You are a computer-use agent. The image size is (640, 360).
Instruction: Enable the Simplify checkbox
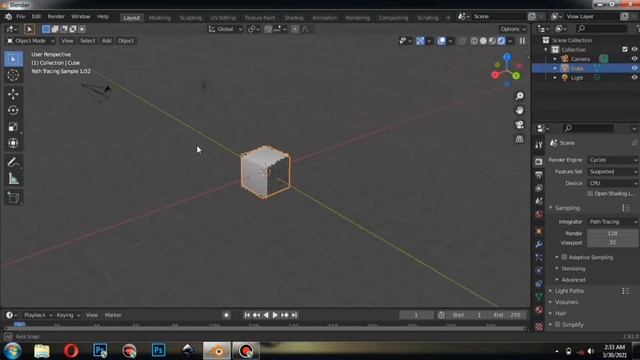[x=558, y=324]
